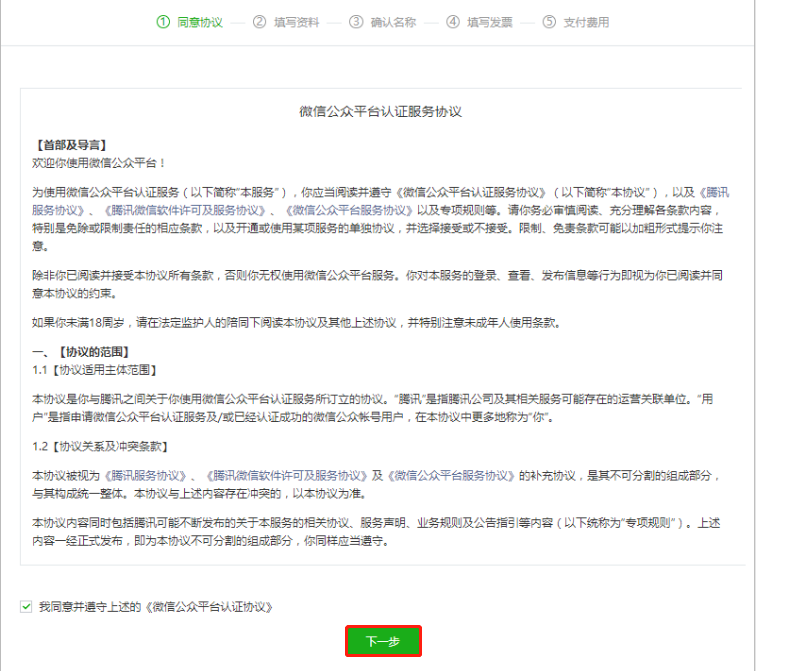Select step 5 支付费用 in progress bar
This screenshot has height=671, width=799.
coord(576,22)
